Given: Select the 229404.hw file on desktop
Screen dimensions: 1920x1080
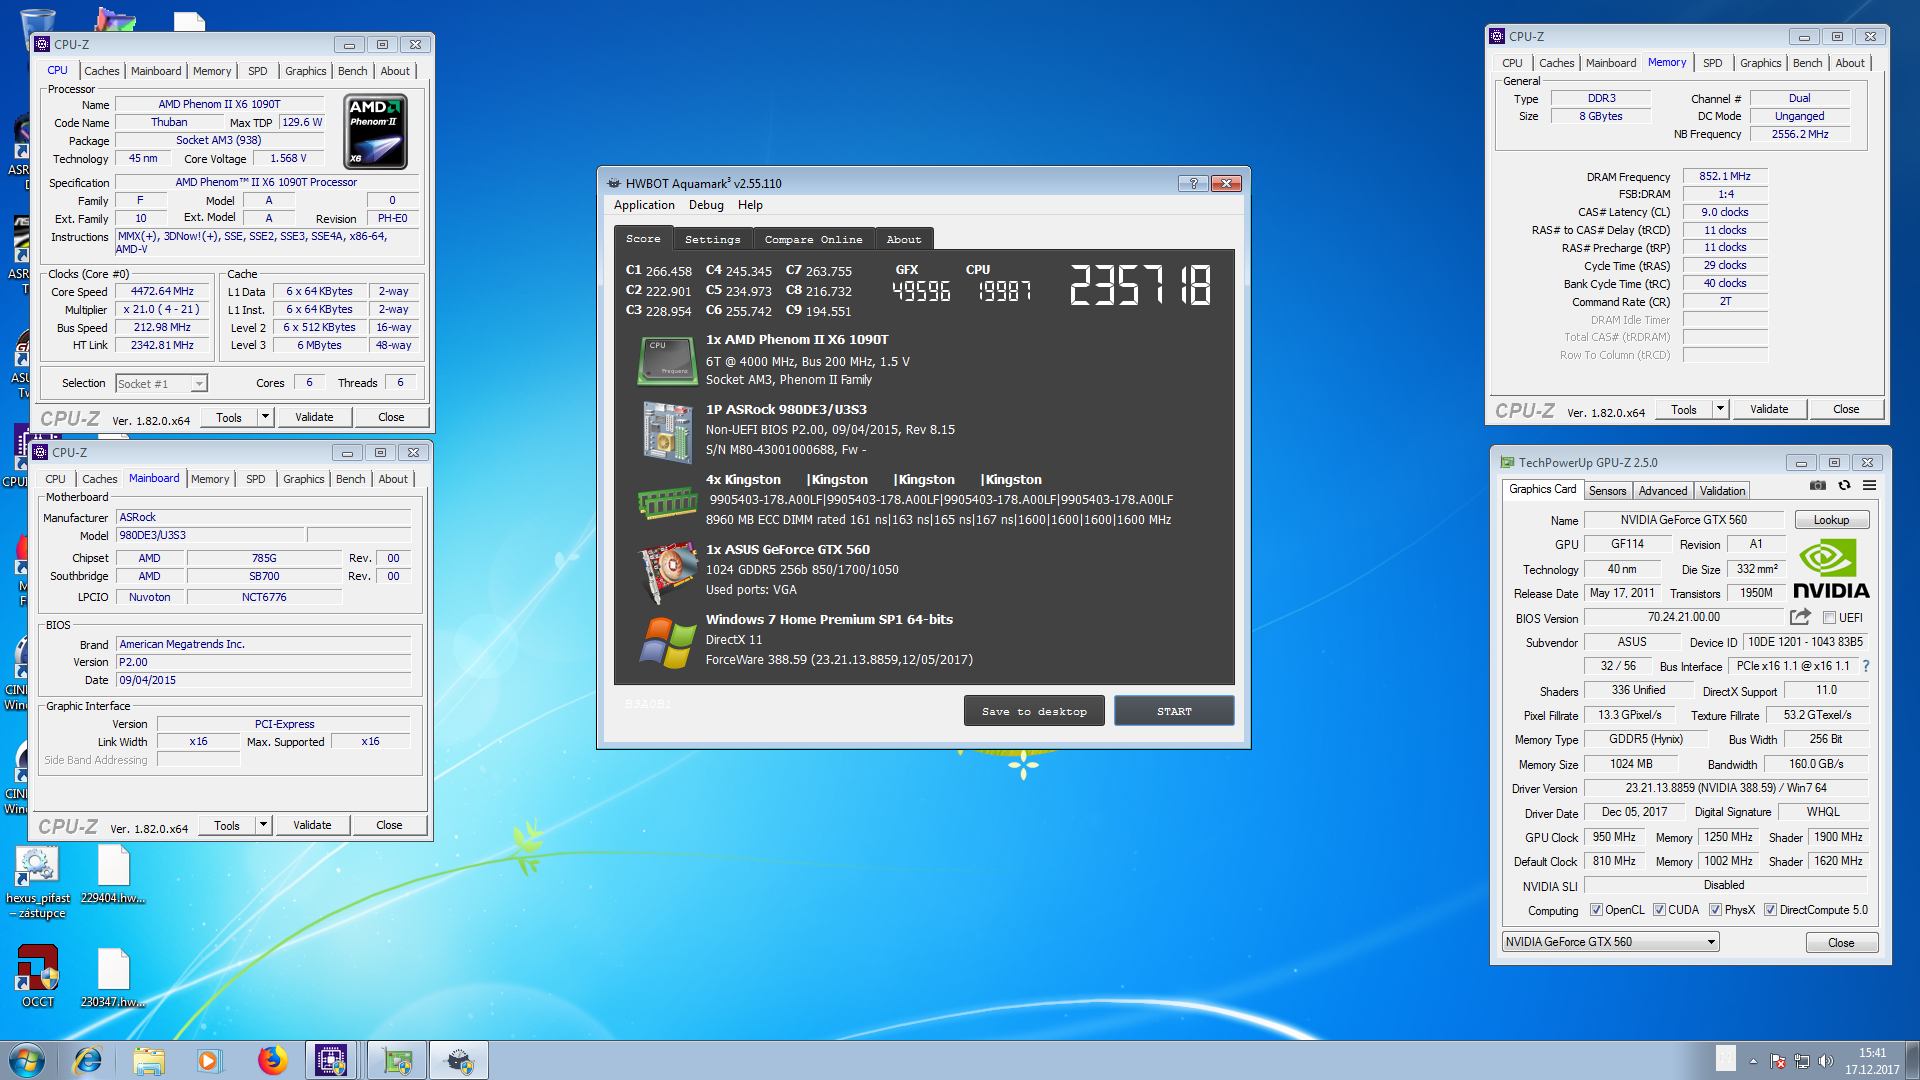Looking at the screenshot, I should pyautogui.click(x=113, y=874).
